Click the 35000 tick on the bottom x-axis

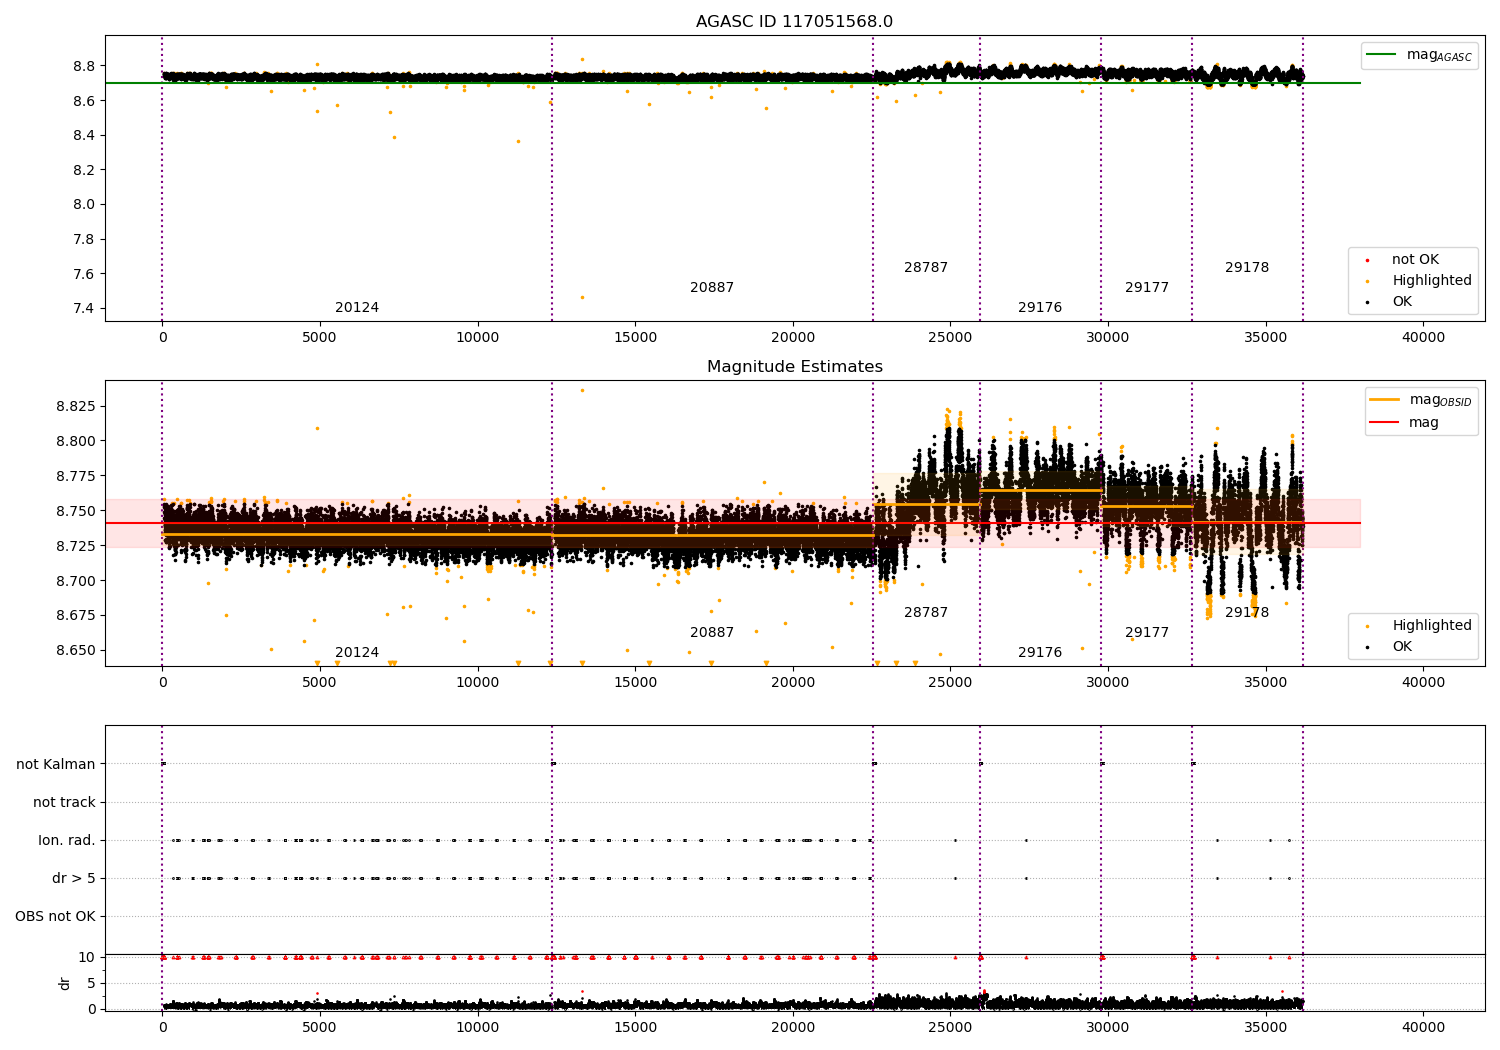(1266, 1027)
